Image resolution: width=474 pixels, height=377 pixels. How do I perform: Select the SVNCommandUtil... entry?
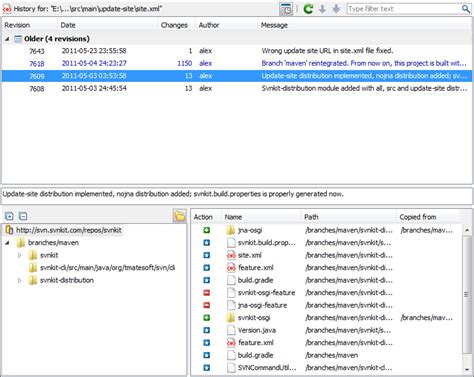[267, 368]
